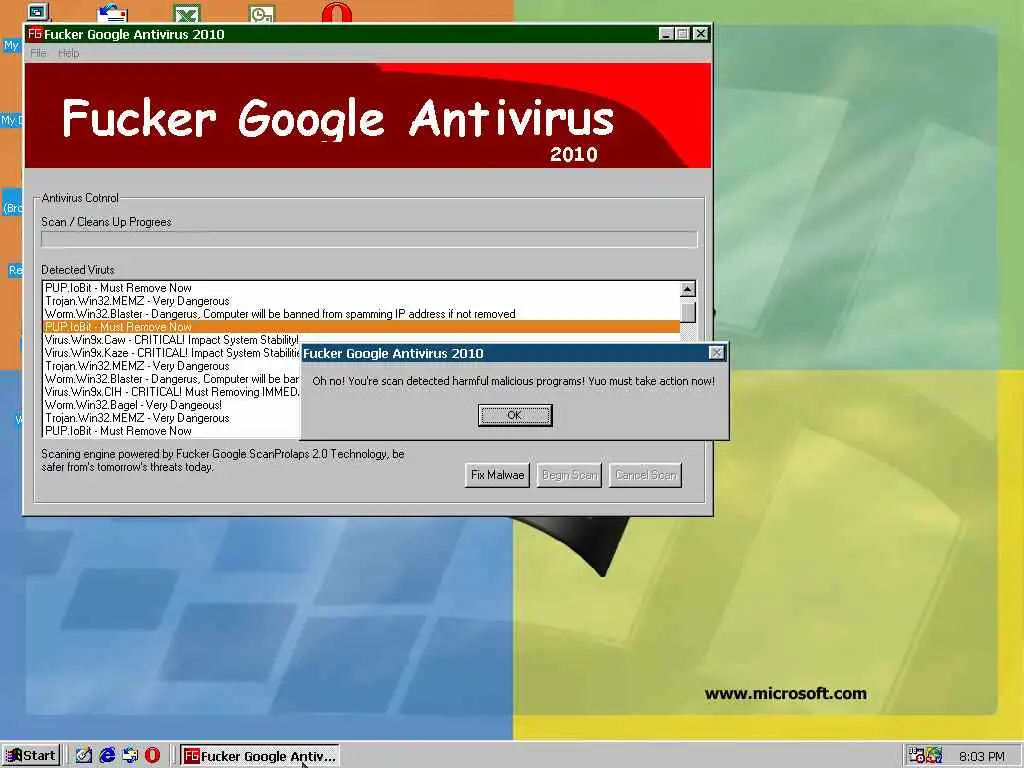Viewport: 1024px width, 768px height.
Task: Click OK in the malicious programs warning dialog
Action: 515,415
